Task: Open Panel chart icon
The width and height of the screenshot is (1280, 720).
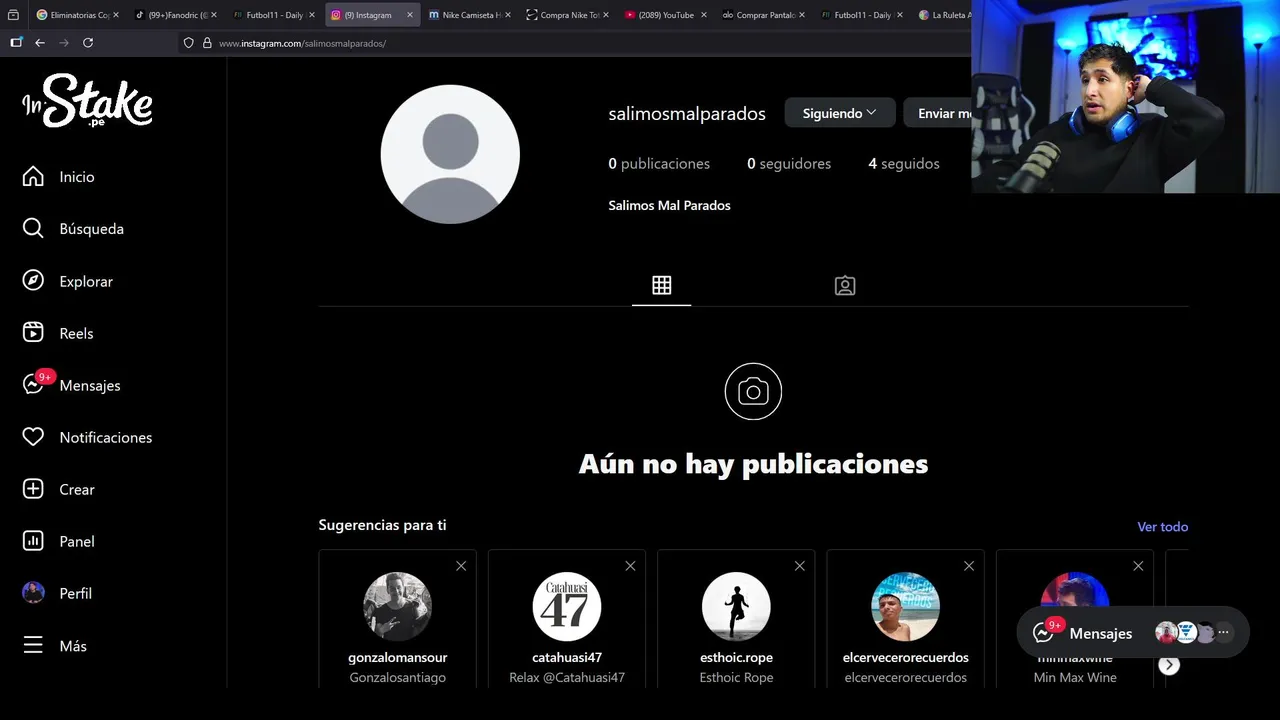Action: [33, 541]
